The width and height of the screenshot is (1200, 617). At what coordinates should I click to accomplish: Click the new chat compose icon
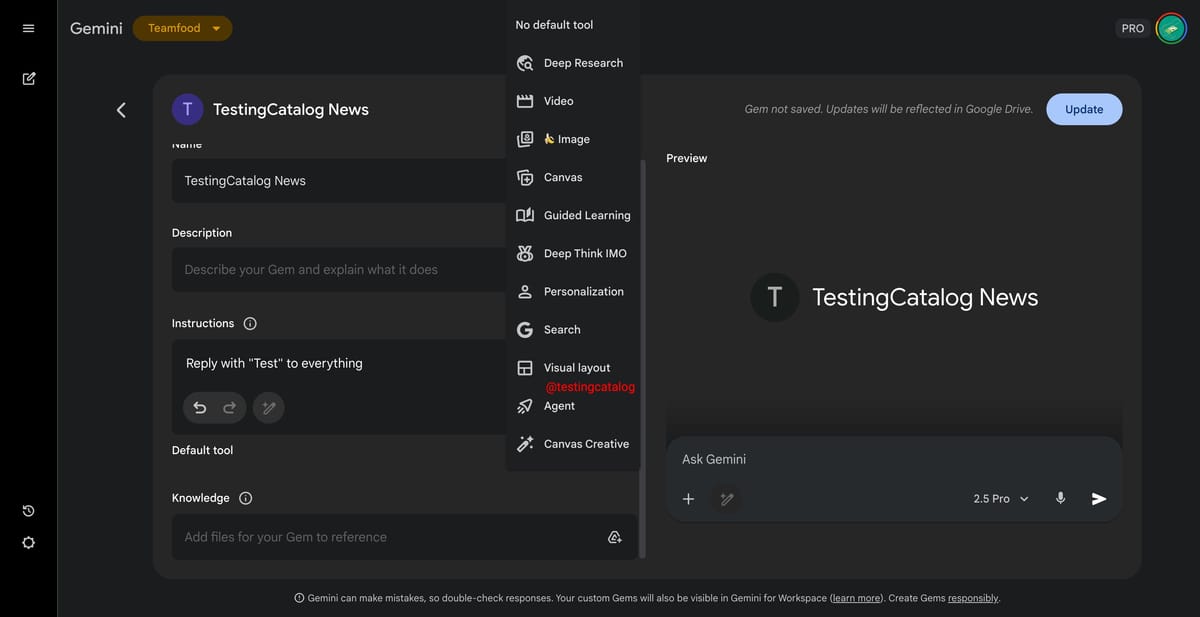[28, 77]
